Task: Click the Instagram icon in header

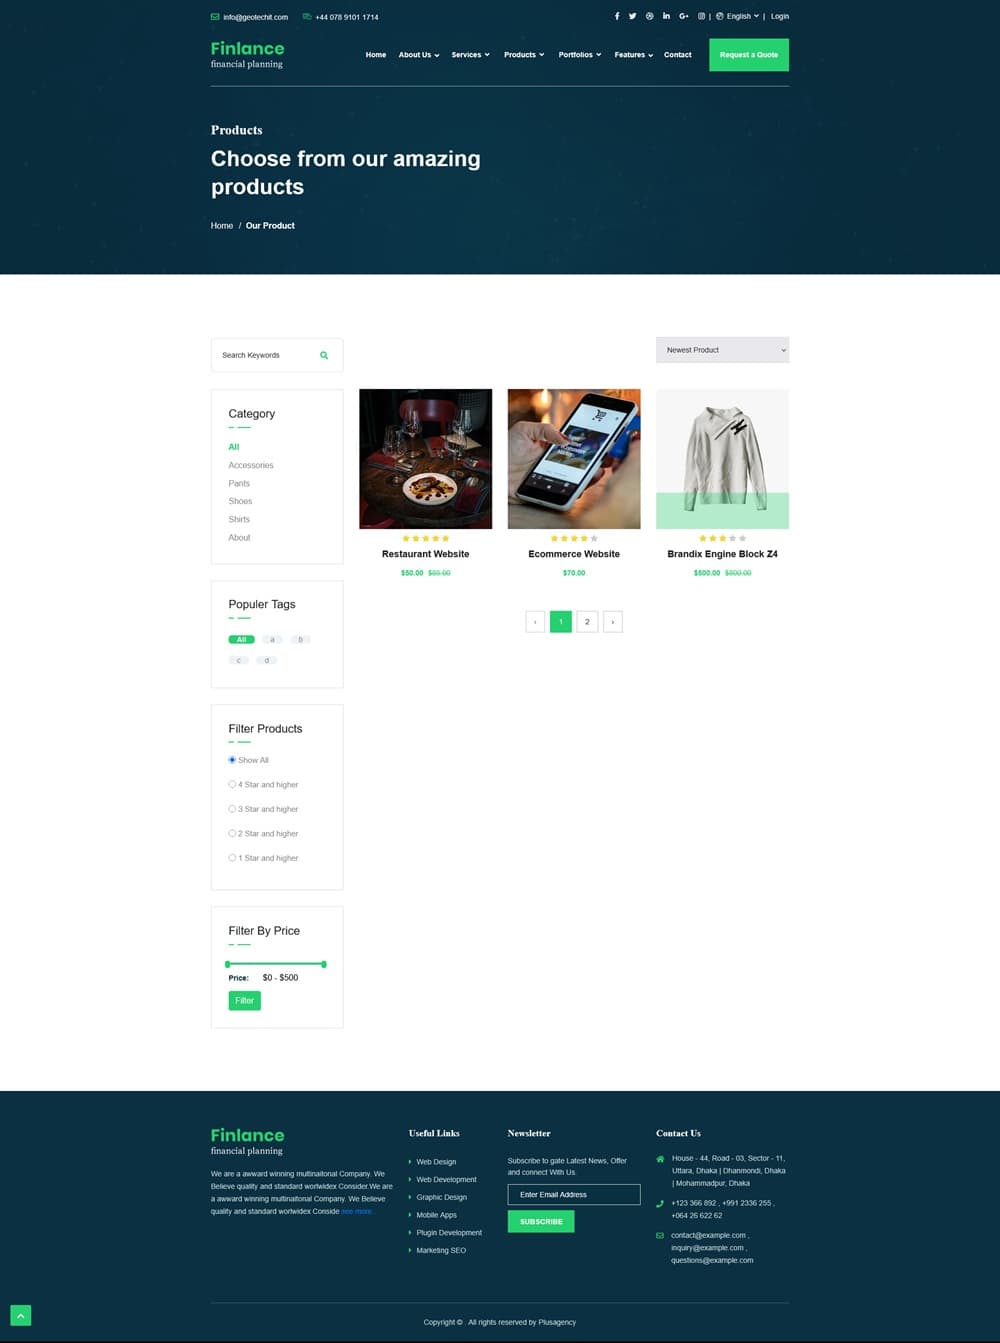Action: click(701, 16)
